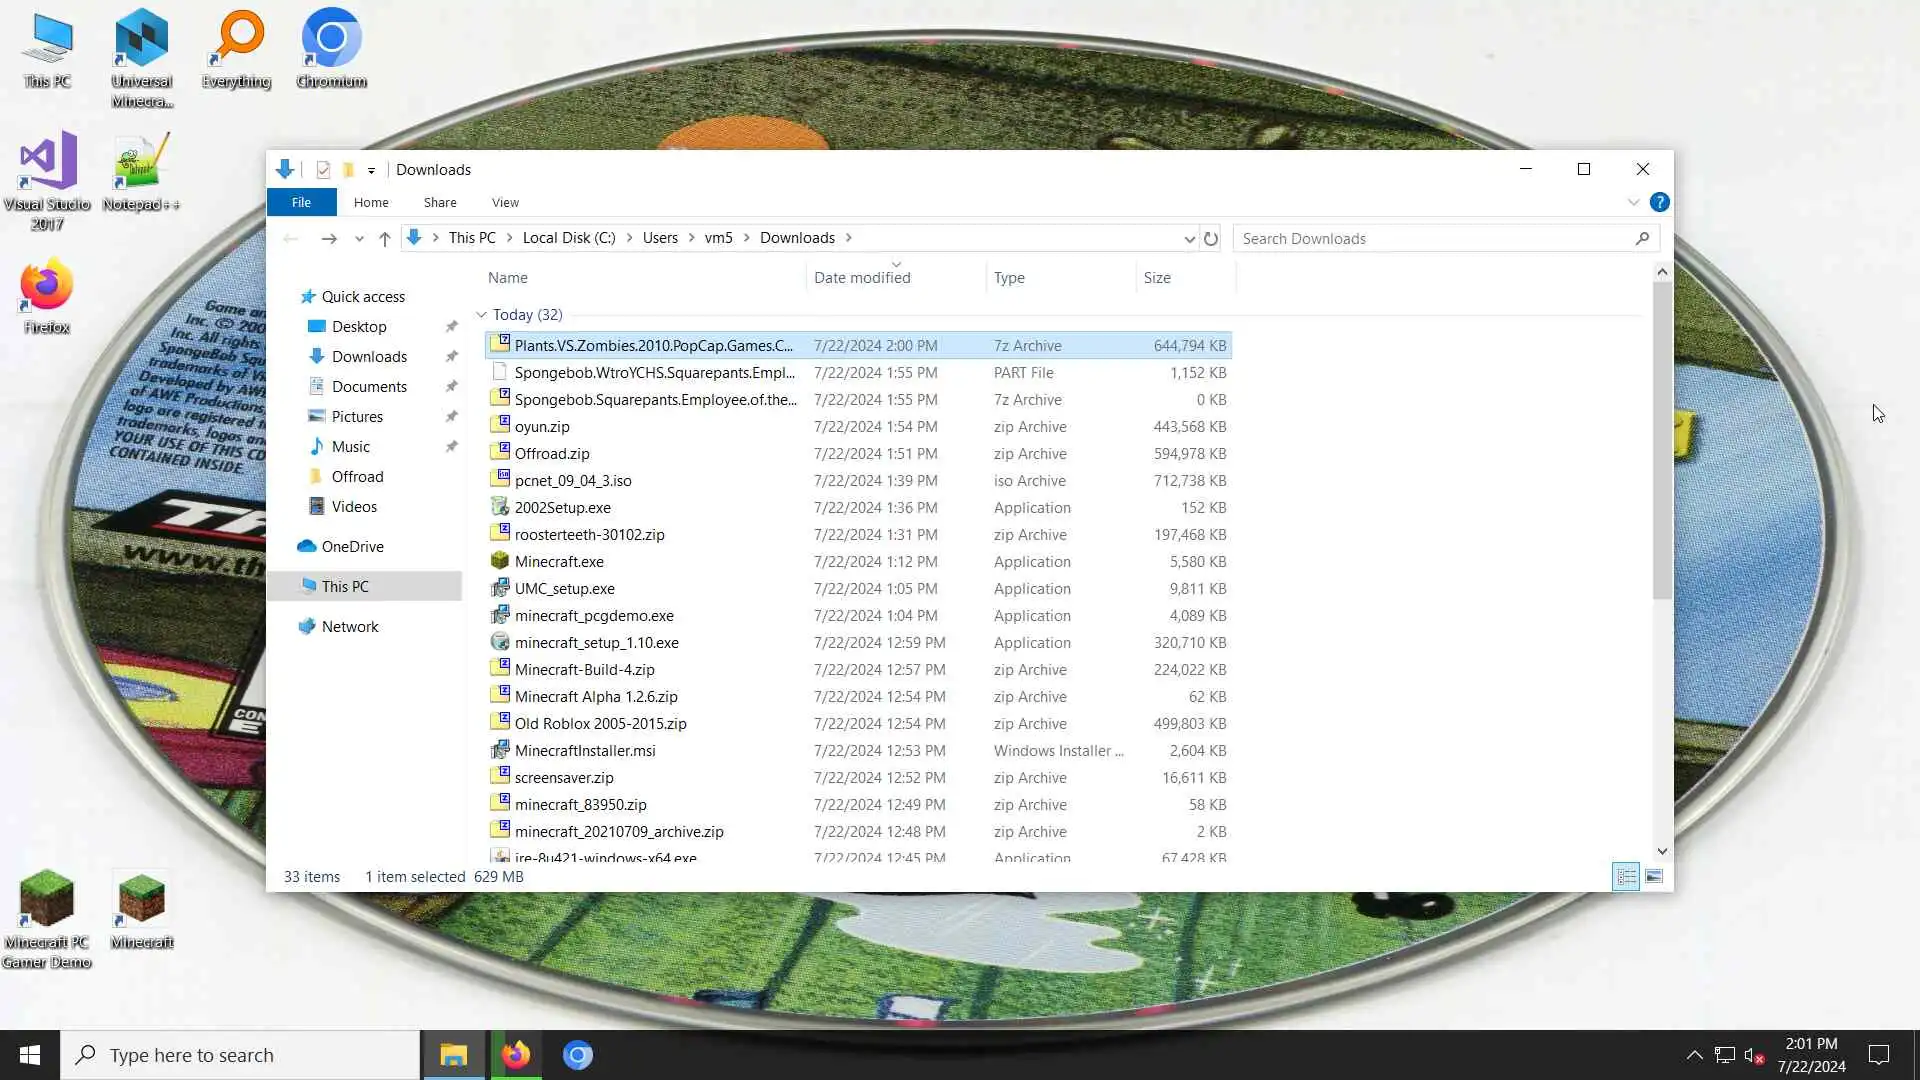
Task: Click the Users breadcrumb in address bar
Action: coord(660,238)
